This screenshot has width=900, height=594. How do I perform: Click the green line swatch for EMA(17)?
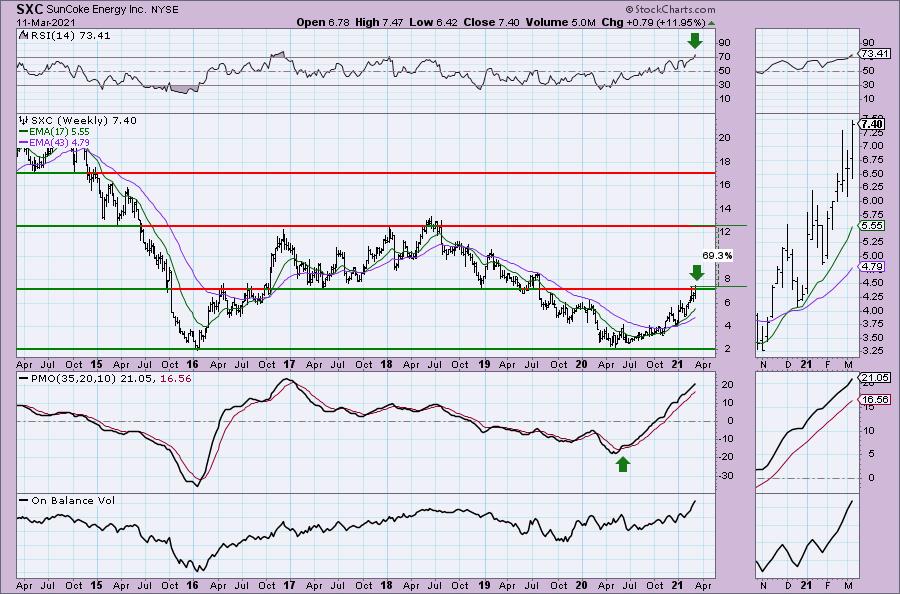pyautogui.click(x=25, y=131)
